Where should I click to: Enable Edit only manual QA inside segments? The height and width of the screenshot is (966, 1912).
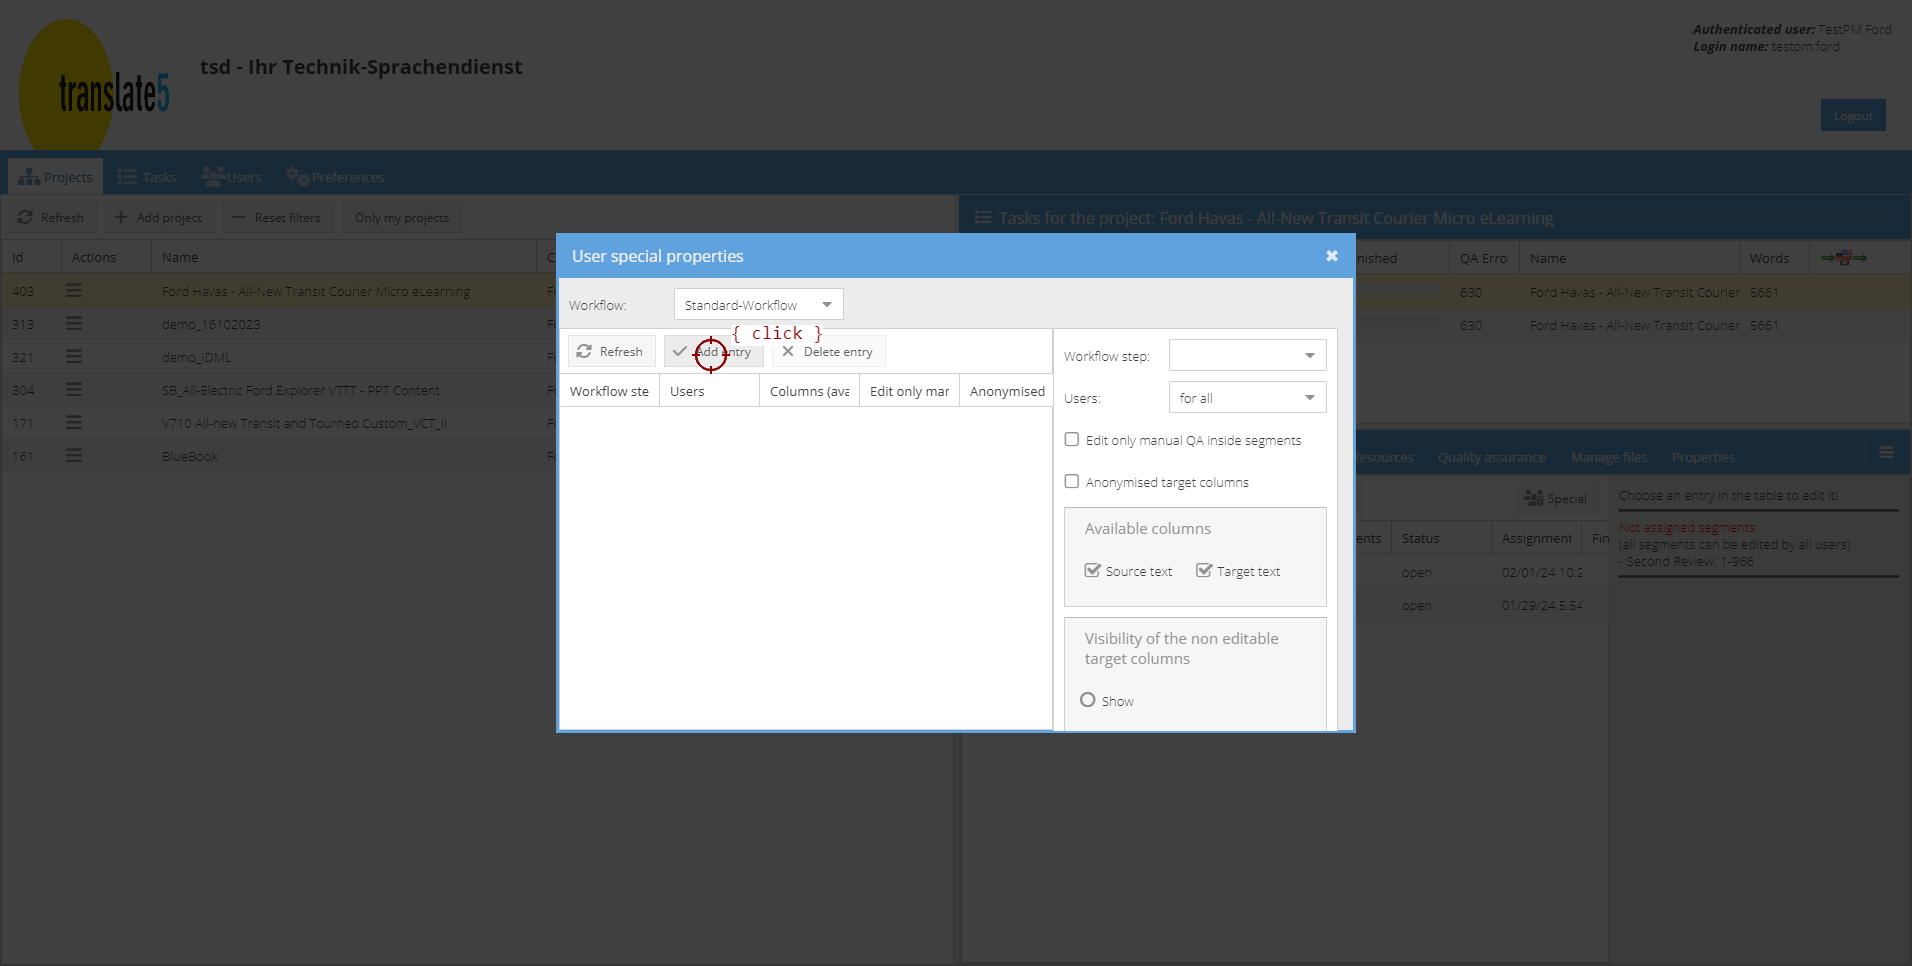[x=1072, y=440]
